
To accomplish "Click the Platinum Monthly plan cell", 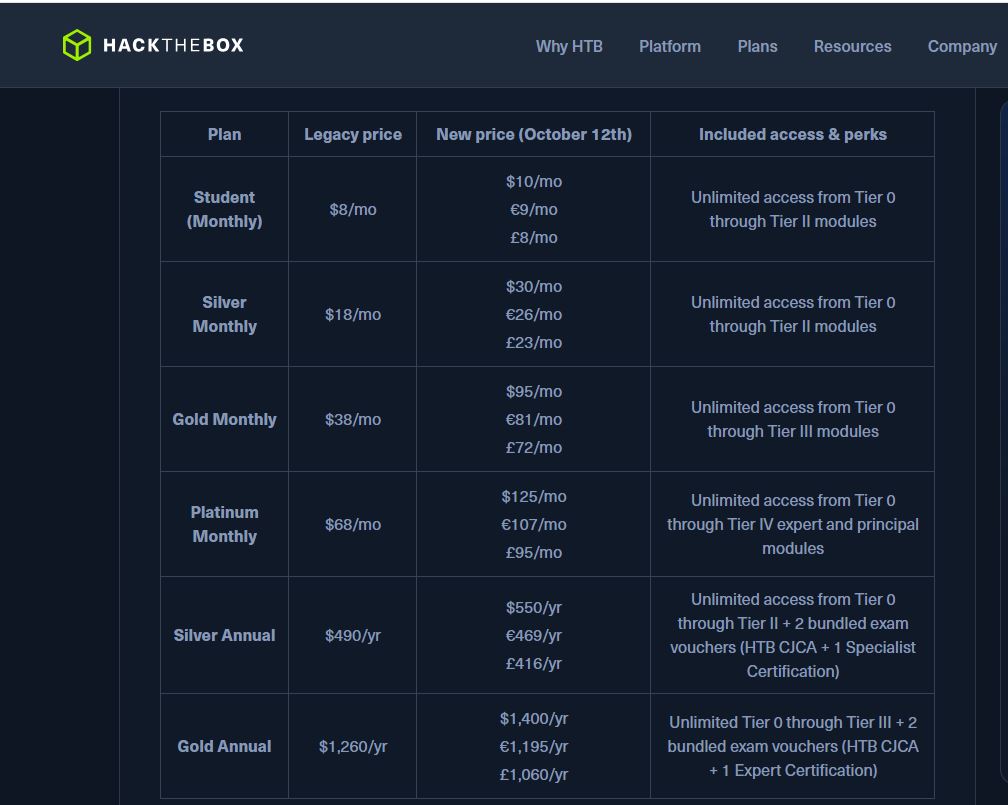I will 224,524.
